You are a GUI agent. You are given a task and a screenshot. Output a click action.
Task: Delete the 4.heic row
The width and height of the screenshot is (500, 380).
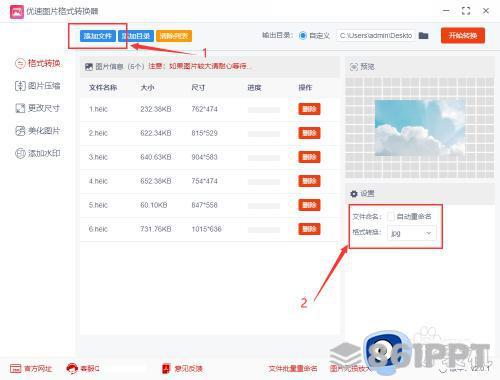pos(309,181)
